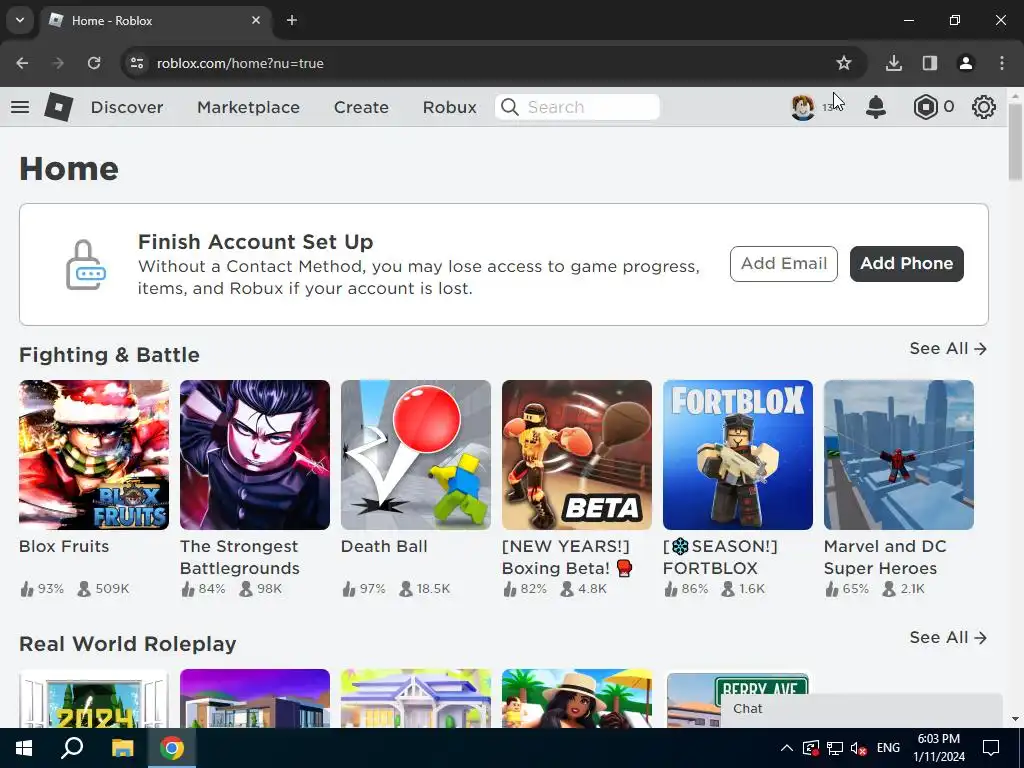Open the Robux balance icon
This screenshot has width=1024, height=768.
point(925,107)
